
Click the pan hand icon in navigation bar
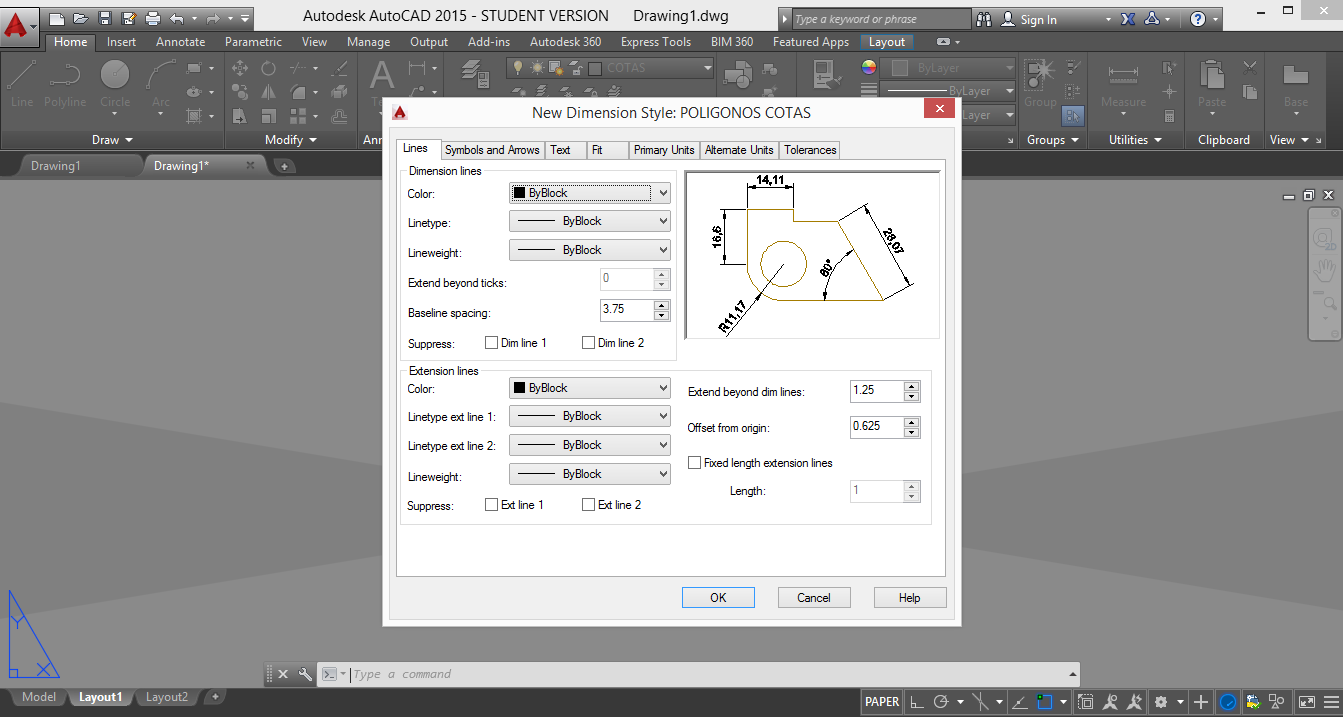1325,270
